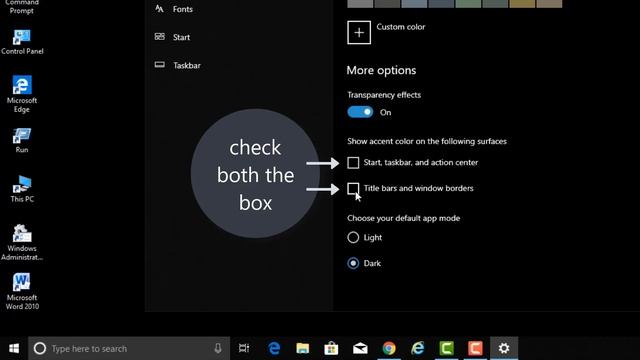This screenshot has height=360, width=640.
Task: Click the Cortana search circle icon
Action: 40,348
